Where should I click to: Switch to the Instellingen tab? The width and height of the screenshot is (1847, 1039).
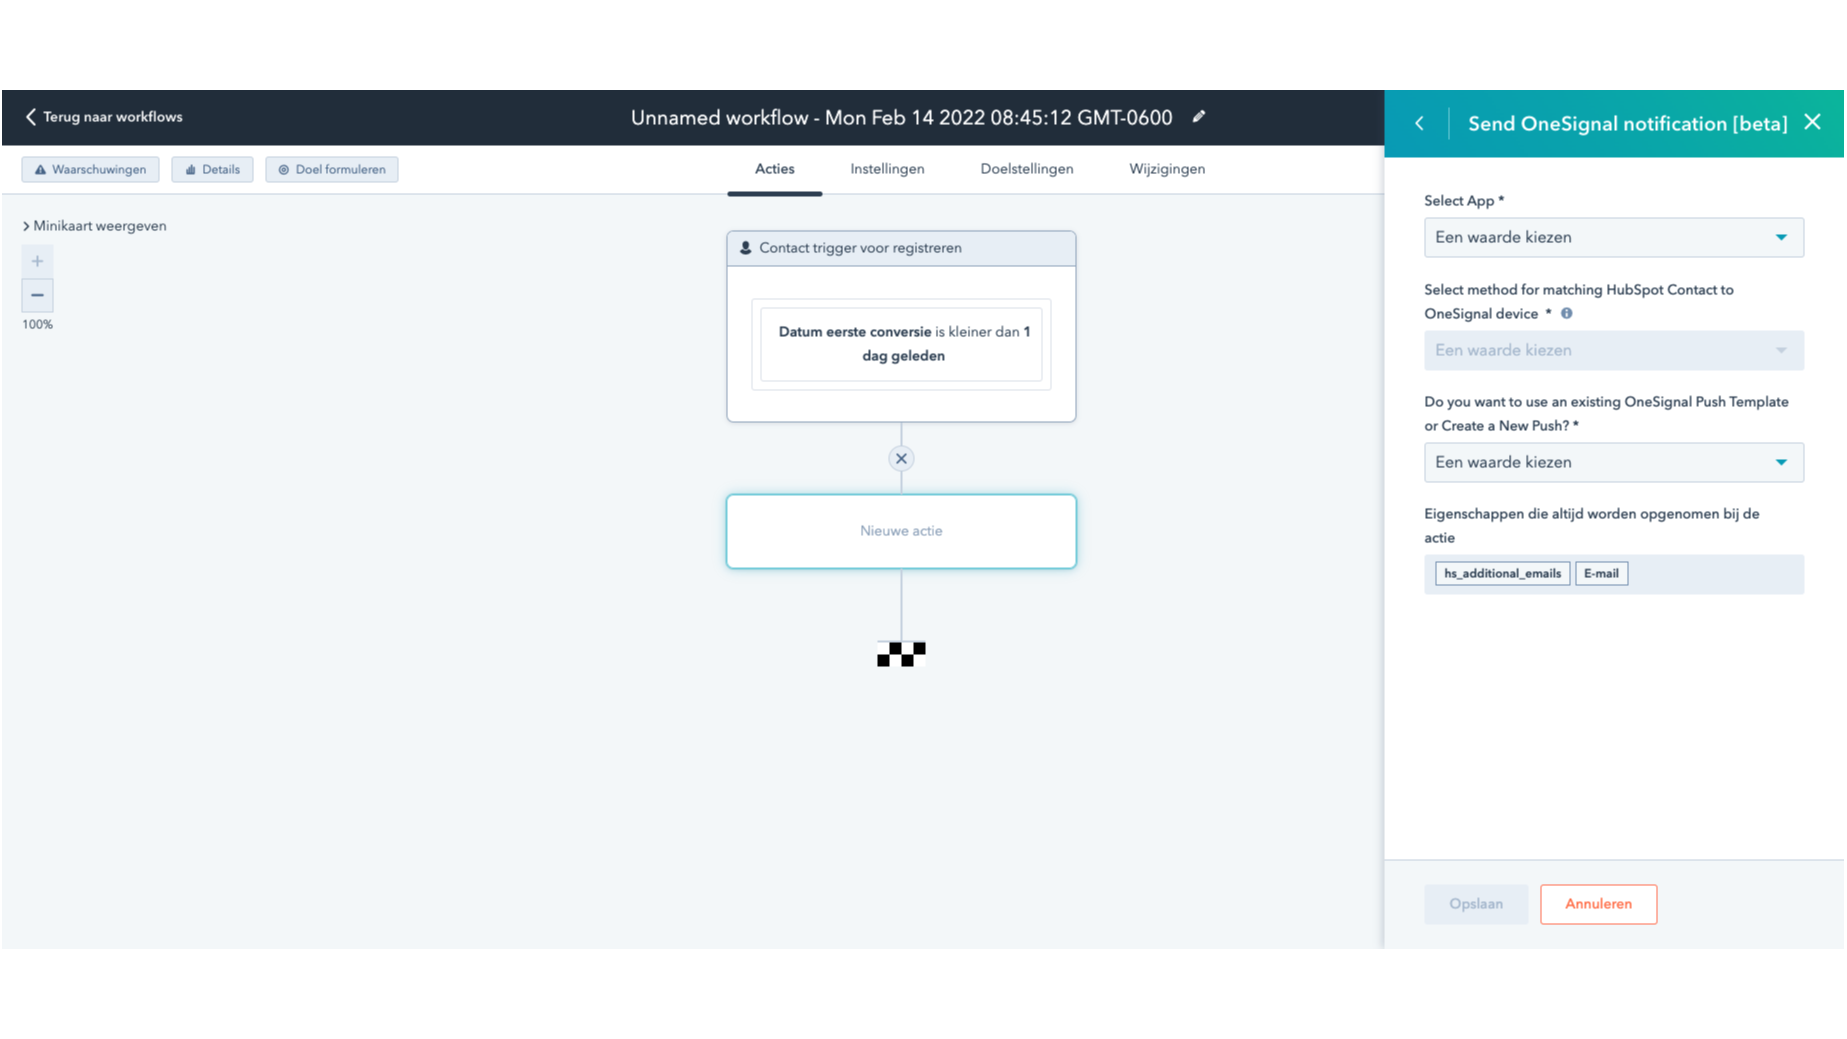886,169
